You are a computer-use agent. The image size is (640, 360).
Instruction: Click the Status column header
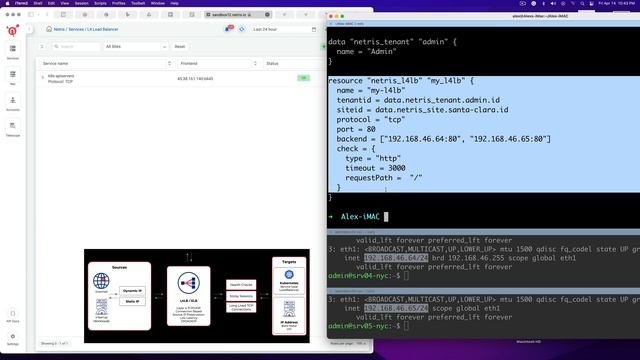tap(272, 63)
